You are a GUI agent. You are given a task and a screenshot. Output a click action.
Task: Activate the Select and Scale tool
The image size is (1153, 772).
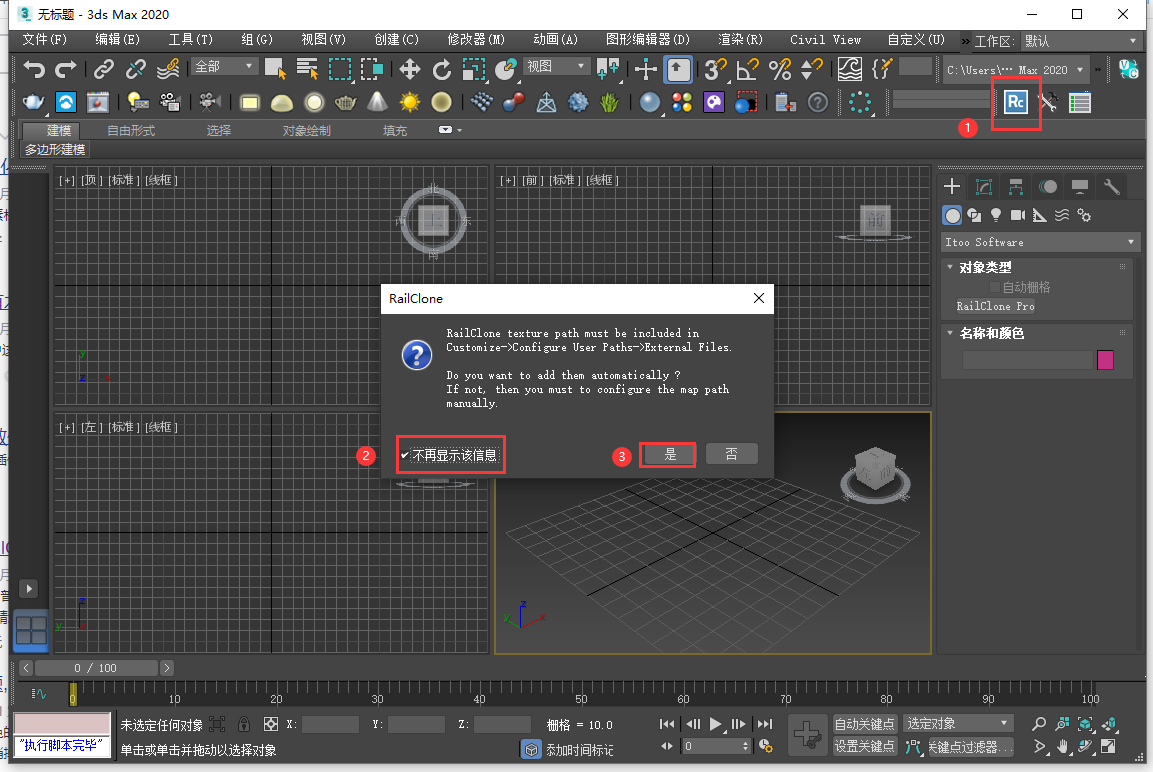click(474, 70)
